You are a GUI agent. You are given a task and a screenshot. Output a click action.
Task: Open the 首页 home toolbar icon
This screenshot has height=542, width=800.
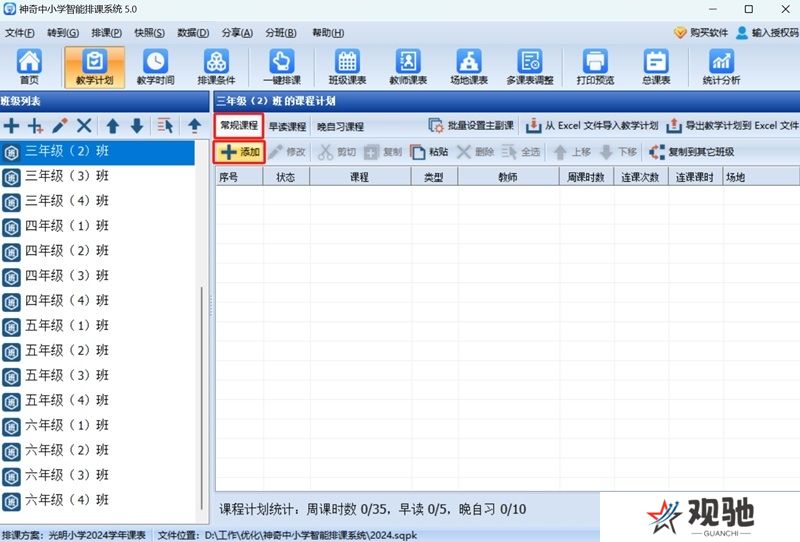[x=29, y=67]
